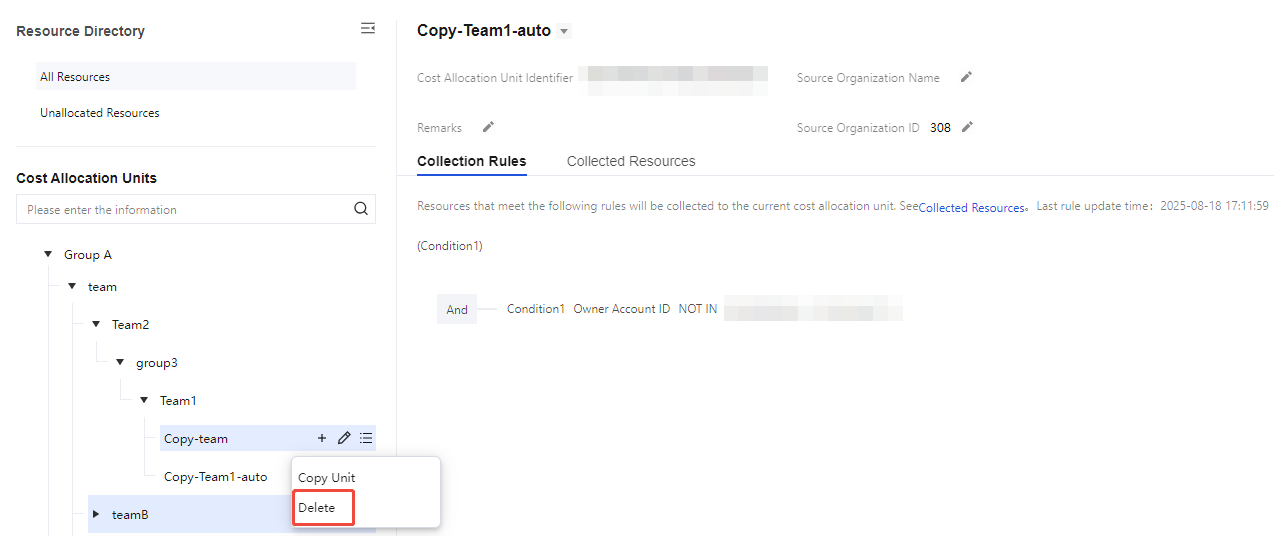
Task: Click the cost allocation unit search field
Action: 185,210
